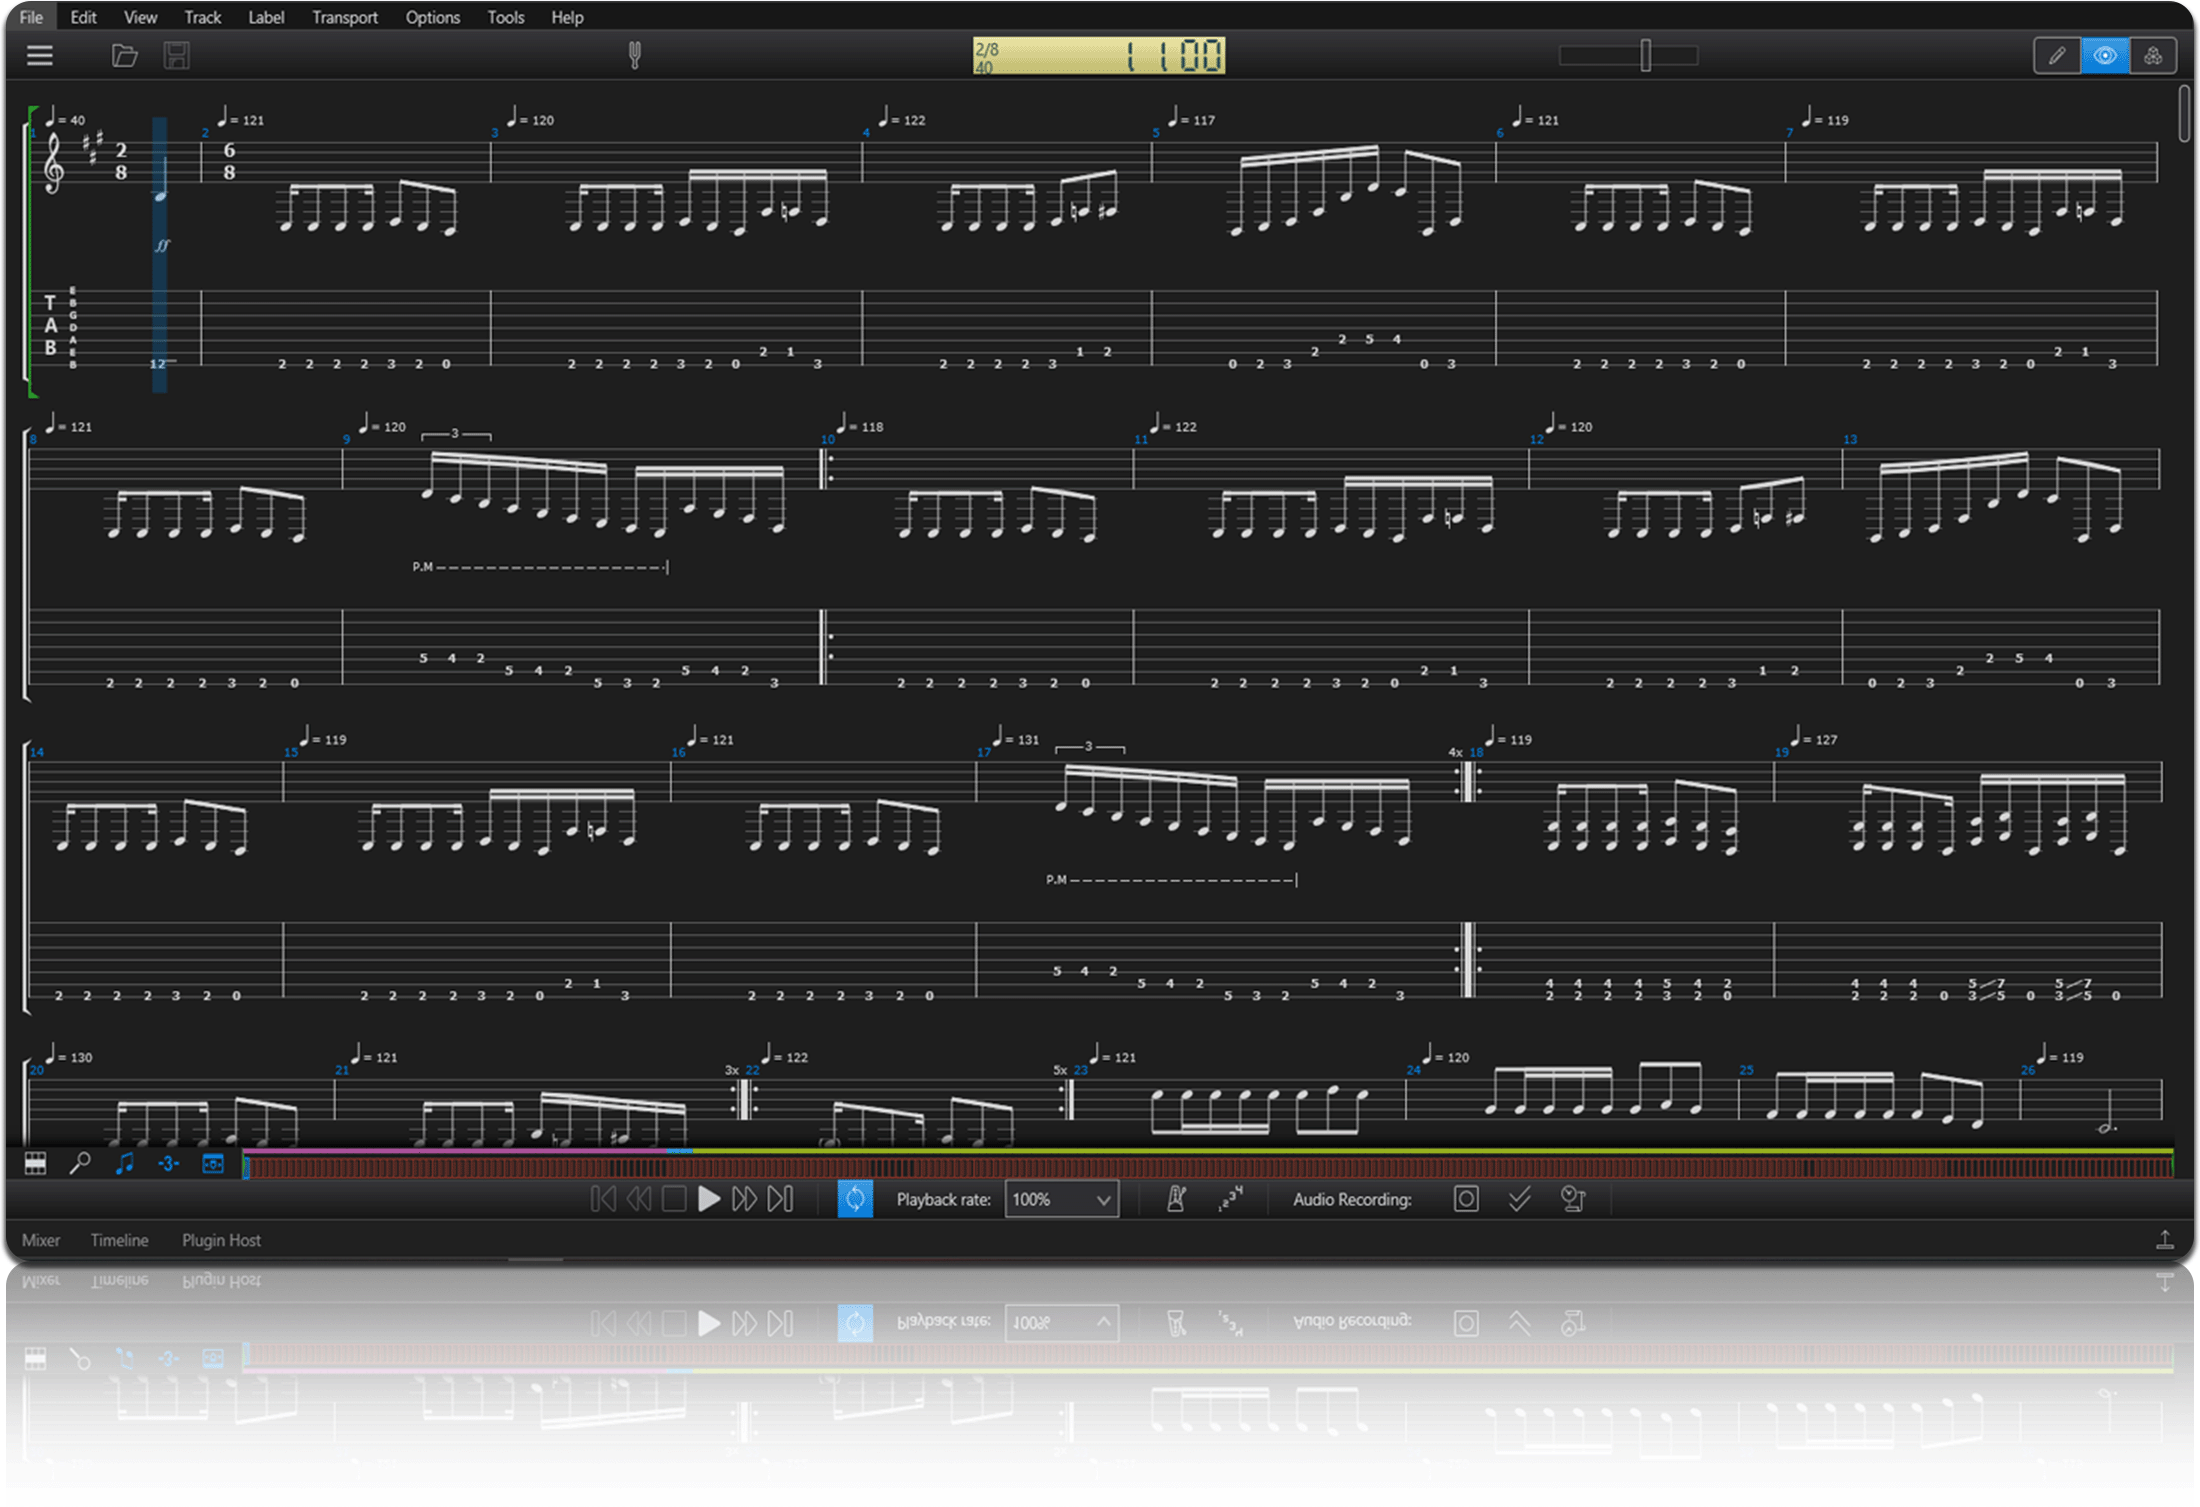Toggle loop playback button
The image size is (2200, 1507).
pos(856,1199)
